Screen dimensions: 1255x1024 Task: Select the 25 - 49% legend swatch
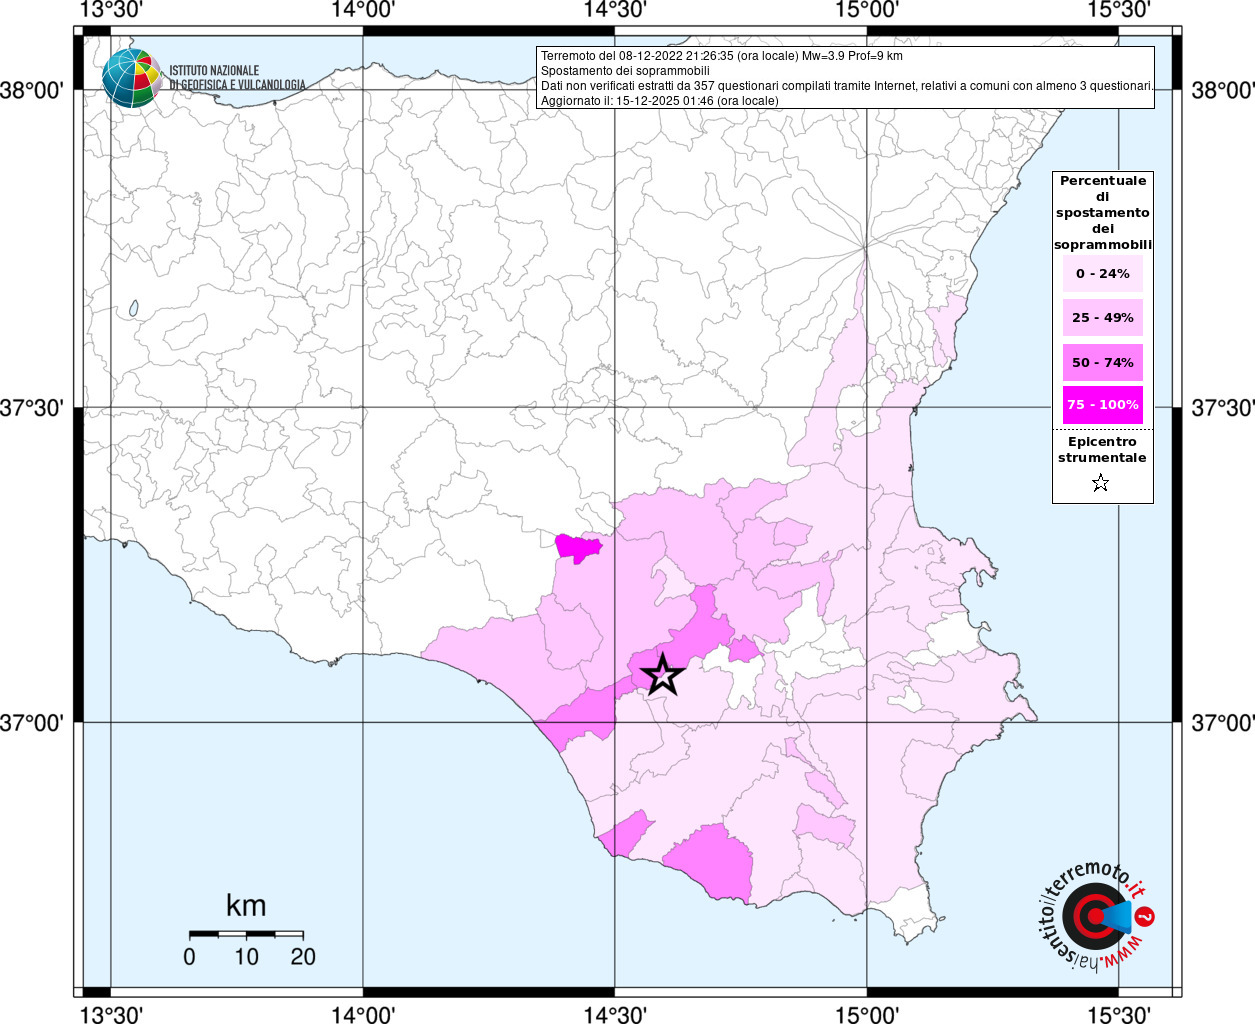pos(1102,318)
